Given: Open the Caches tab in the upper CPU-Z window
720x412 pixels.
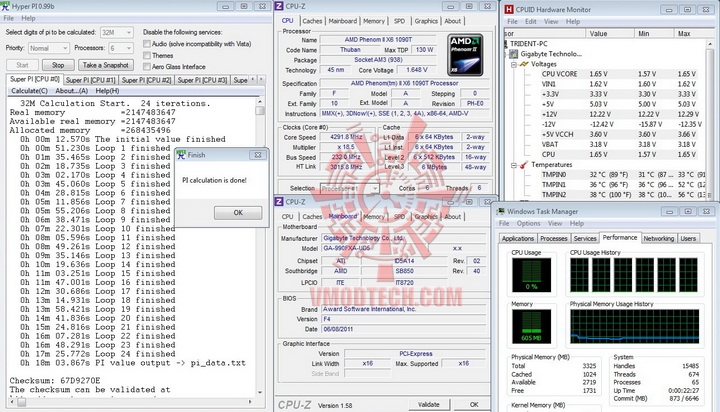Looking at the screenshot, I should 312,21.
